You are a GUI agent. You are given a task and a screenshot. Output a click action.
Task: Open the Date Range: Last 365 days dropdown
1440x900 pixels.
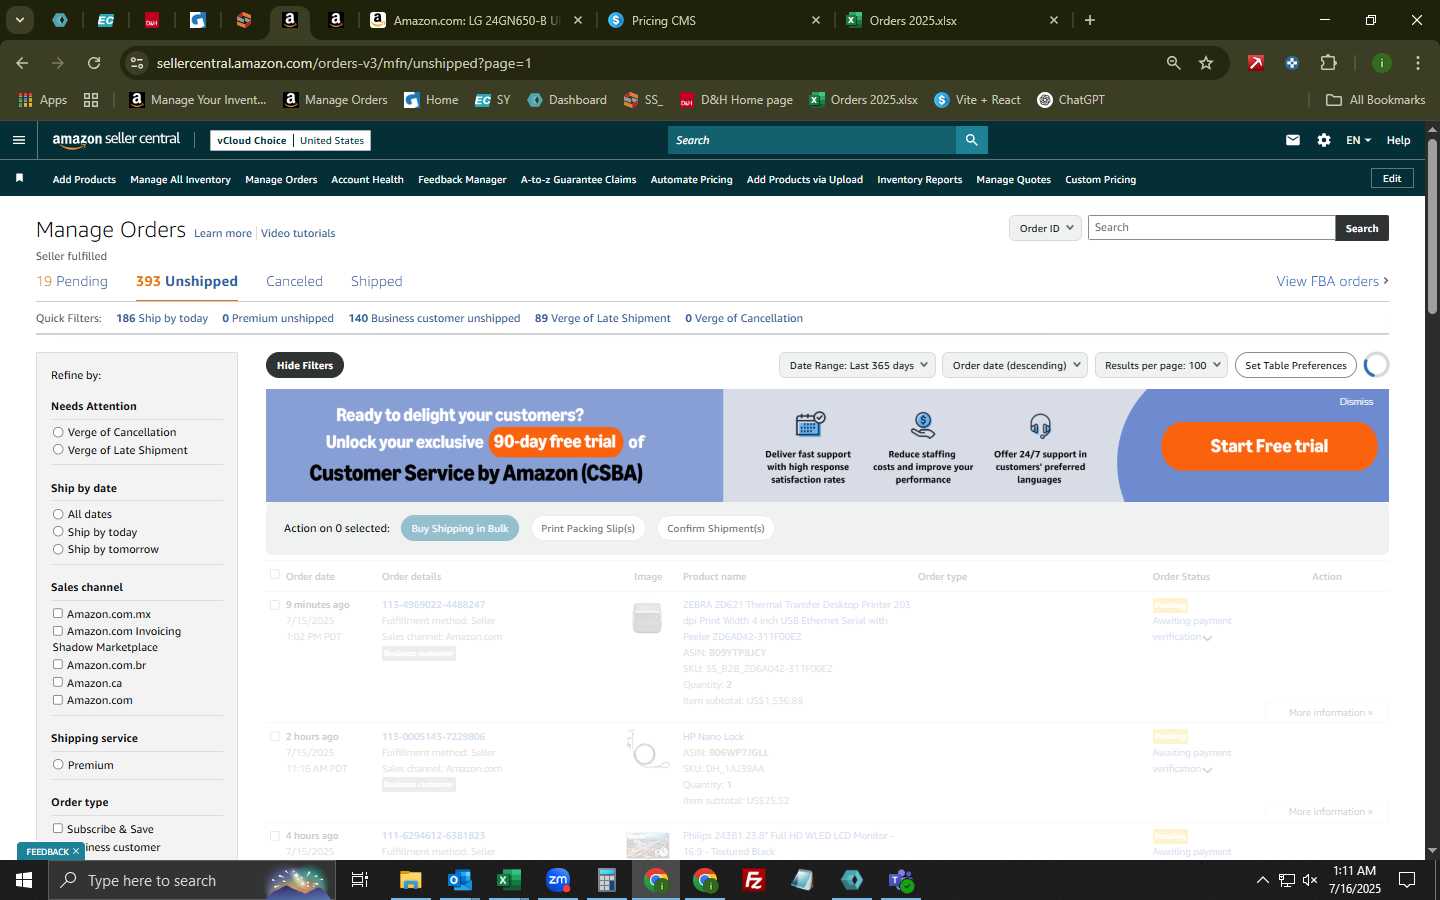tap(857, 365)
